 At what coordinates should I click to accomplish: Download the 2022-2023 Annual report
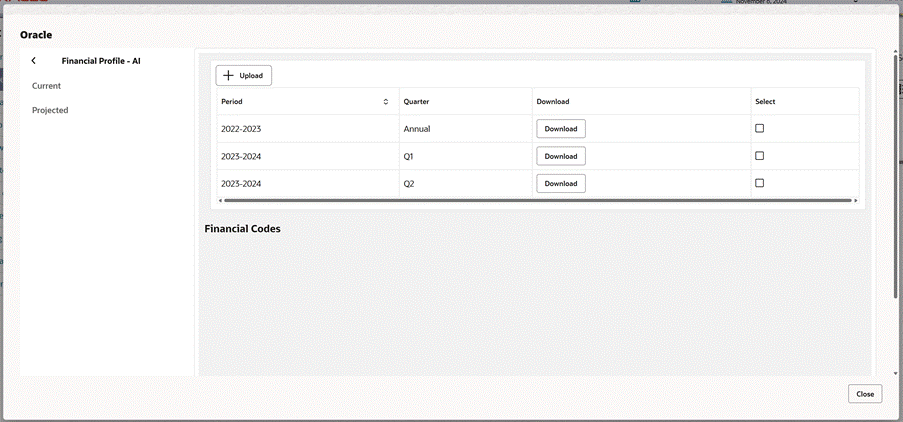(x=561, y=129)
